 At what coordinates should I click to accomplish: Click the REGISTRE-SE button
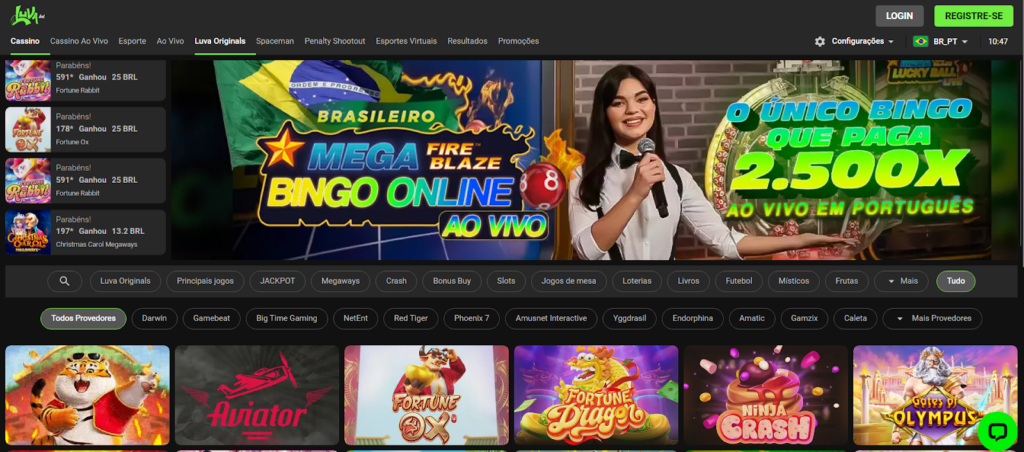pos(974,16)
